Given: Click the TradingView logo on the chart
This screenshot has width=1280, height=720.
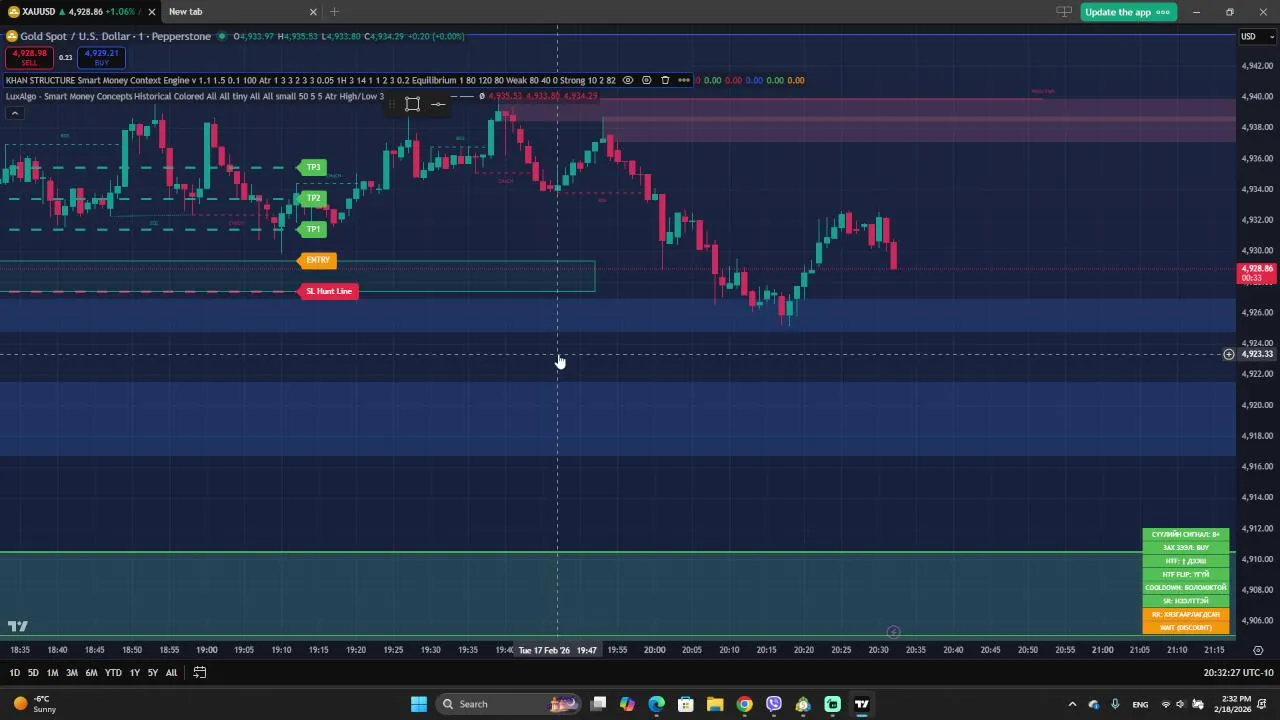Looking at the screenshot, I should (x=17, y=627).
